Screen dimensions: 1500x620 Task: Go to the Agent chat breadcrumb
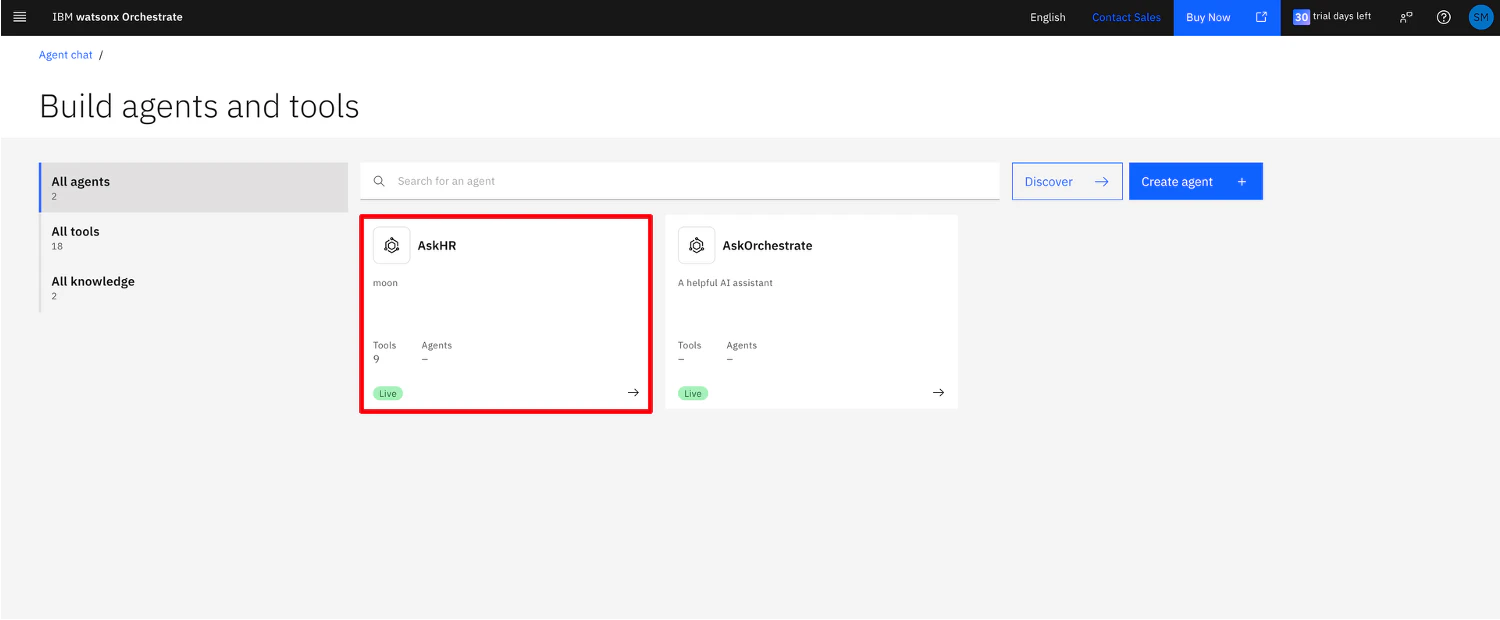66,55
